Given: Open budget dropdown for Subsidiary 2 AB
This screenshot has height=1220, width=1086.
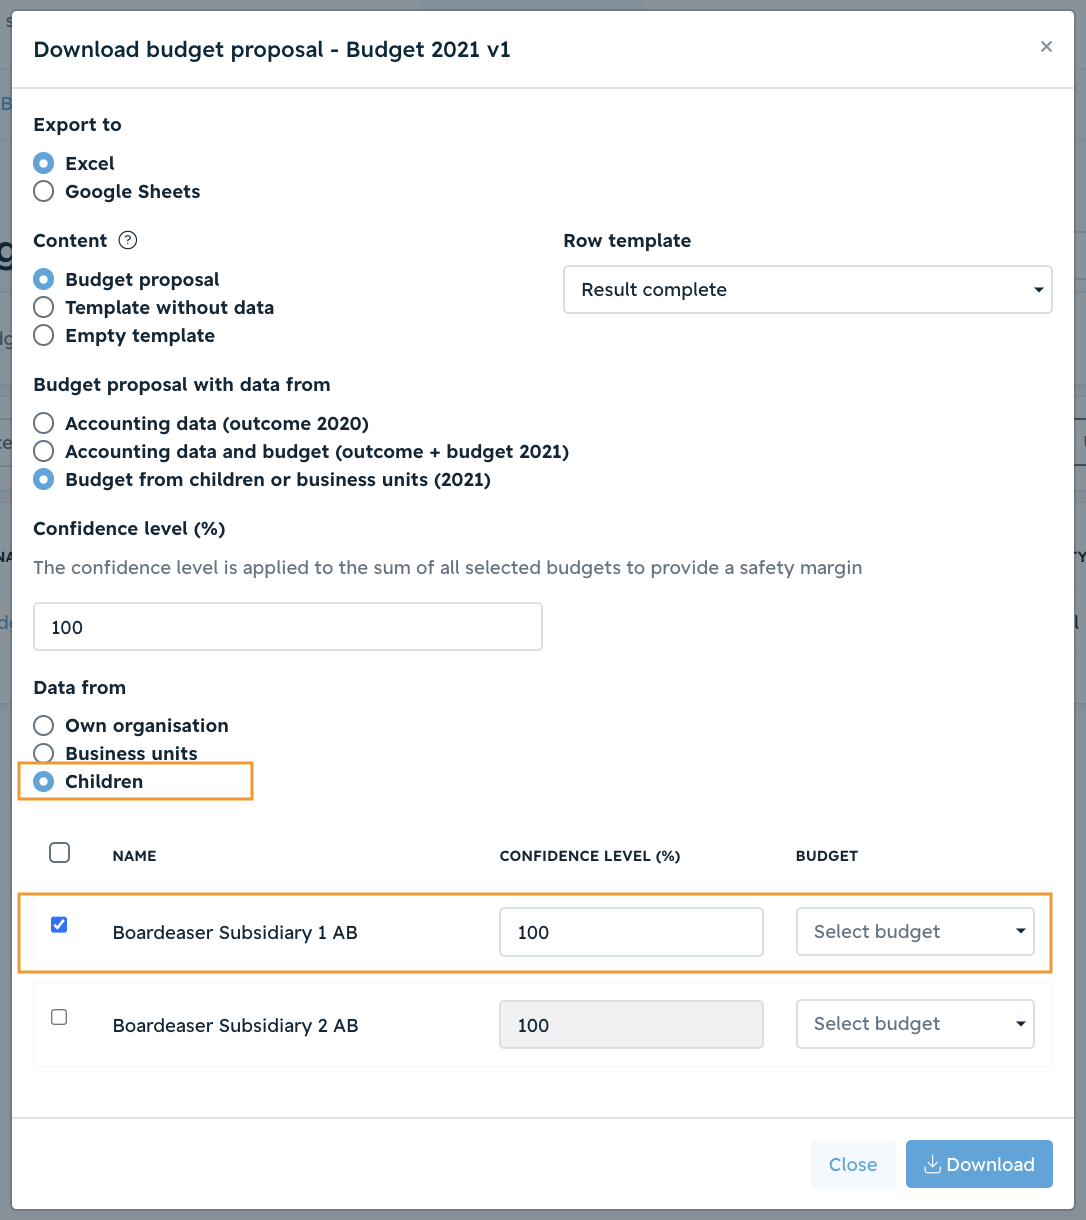Looking at the screenshot, I should (x=915, y=1024).
